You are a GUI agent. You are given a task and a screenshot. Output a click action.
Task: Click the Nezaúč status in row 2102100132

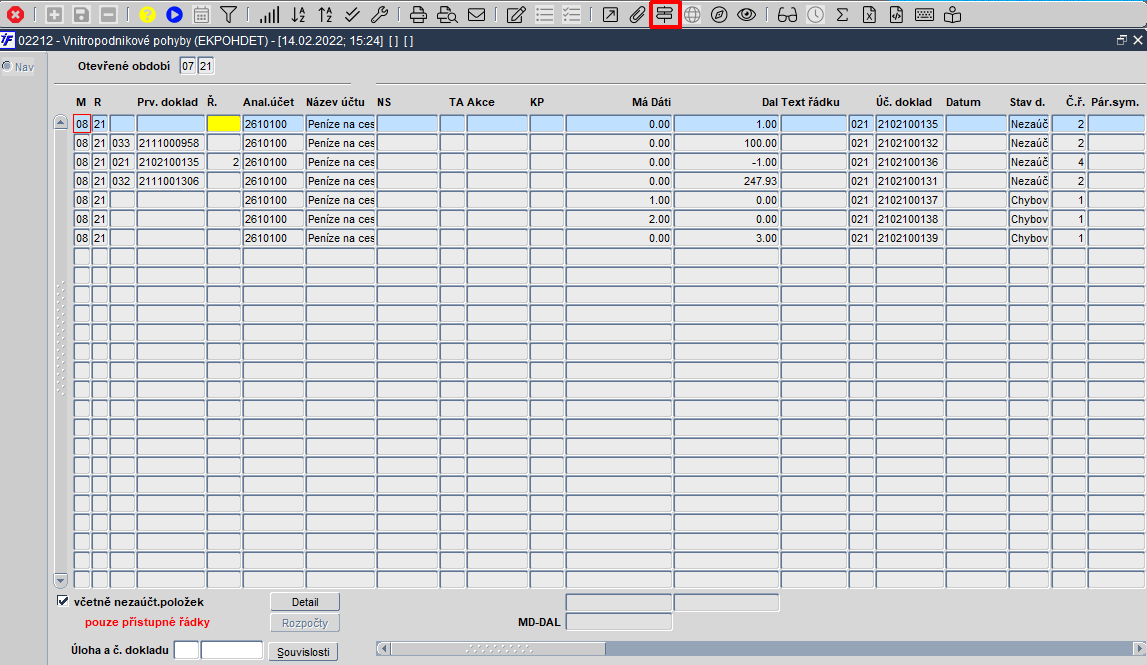point(1029,143)
